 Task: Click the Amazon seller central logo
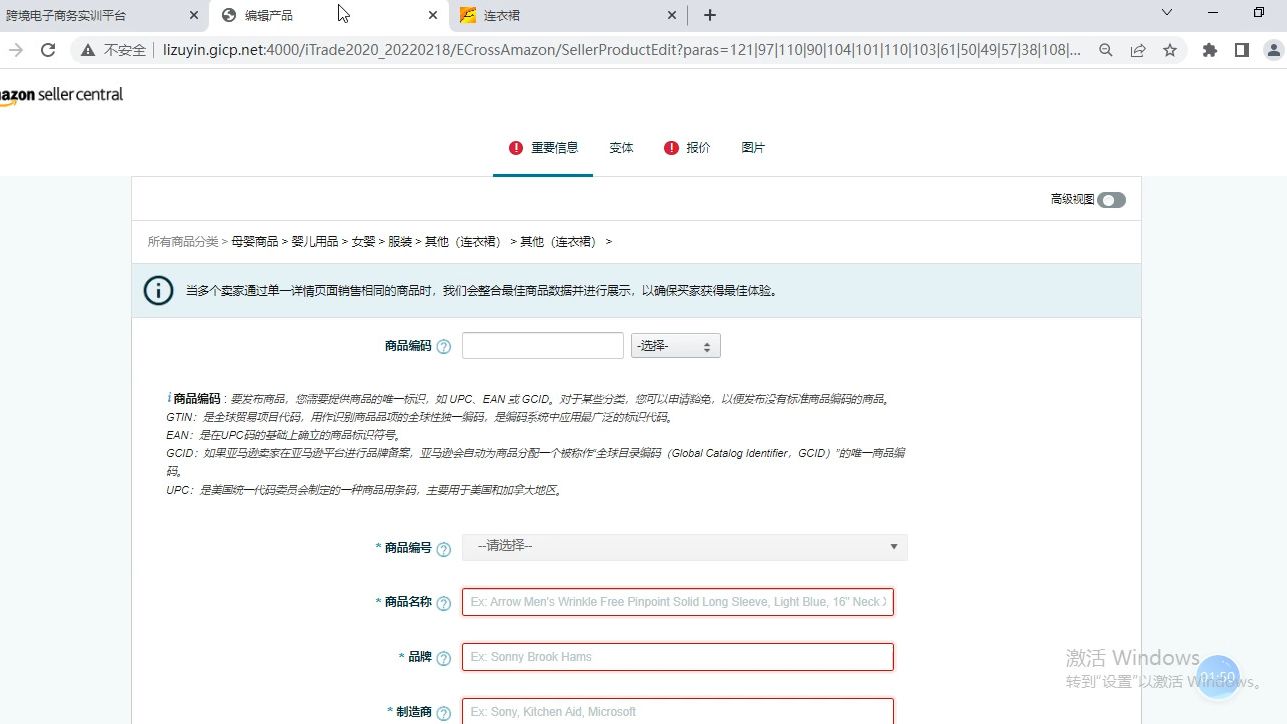(x=61, y=96)
